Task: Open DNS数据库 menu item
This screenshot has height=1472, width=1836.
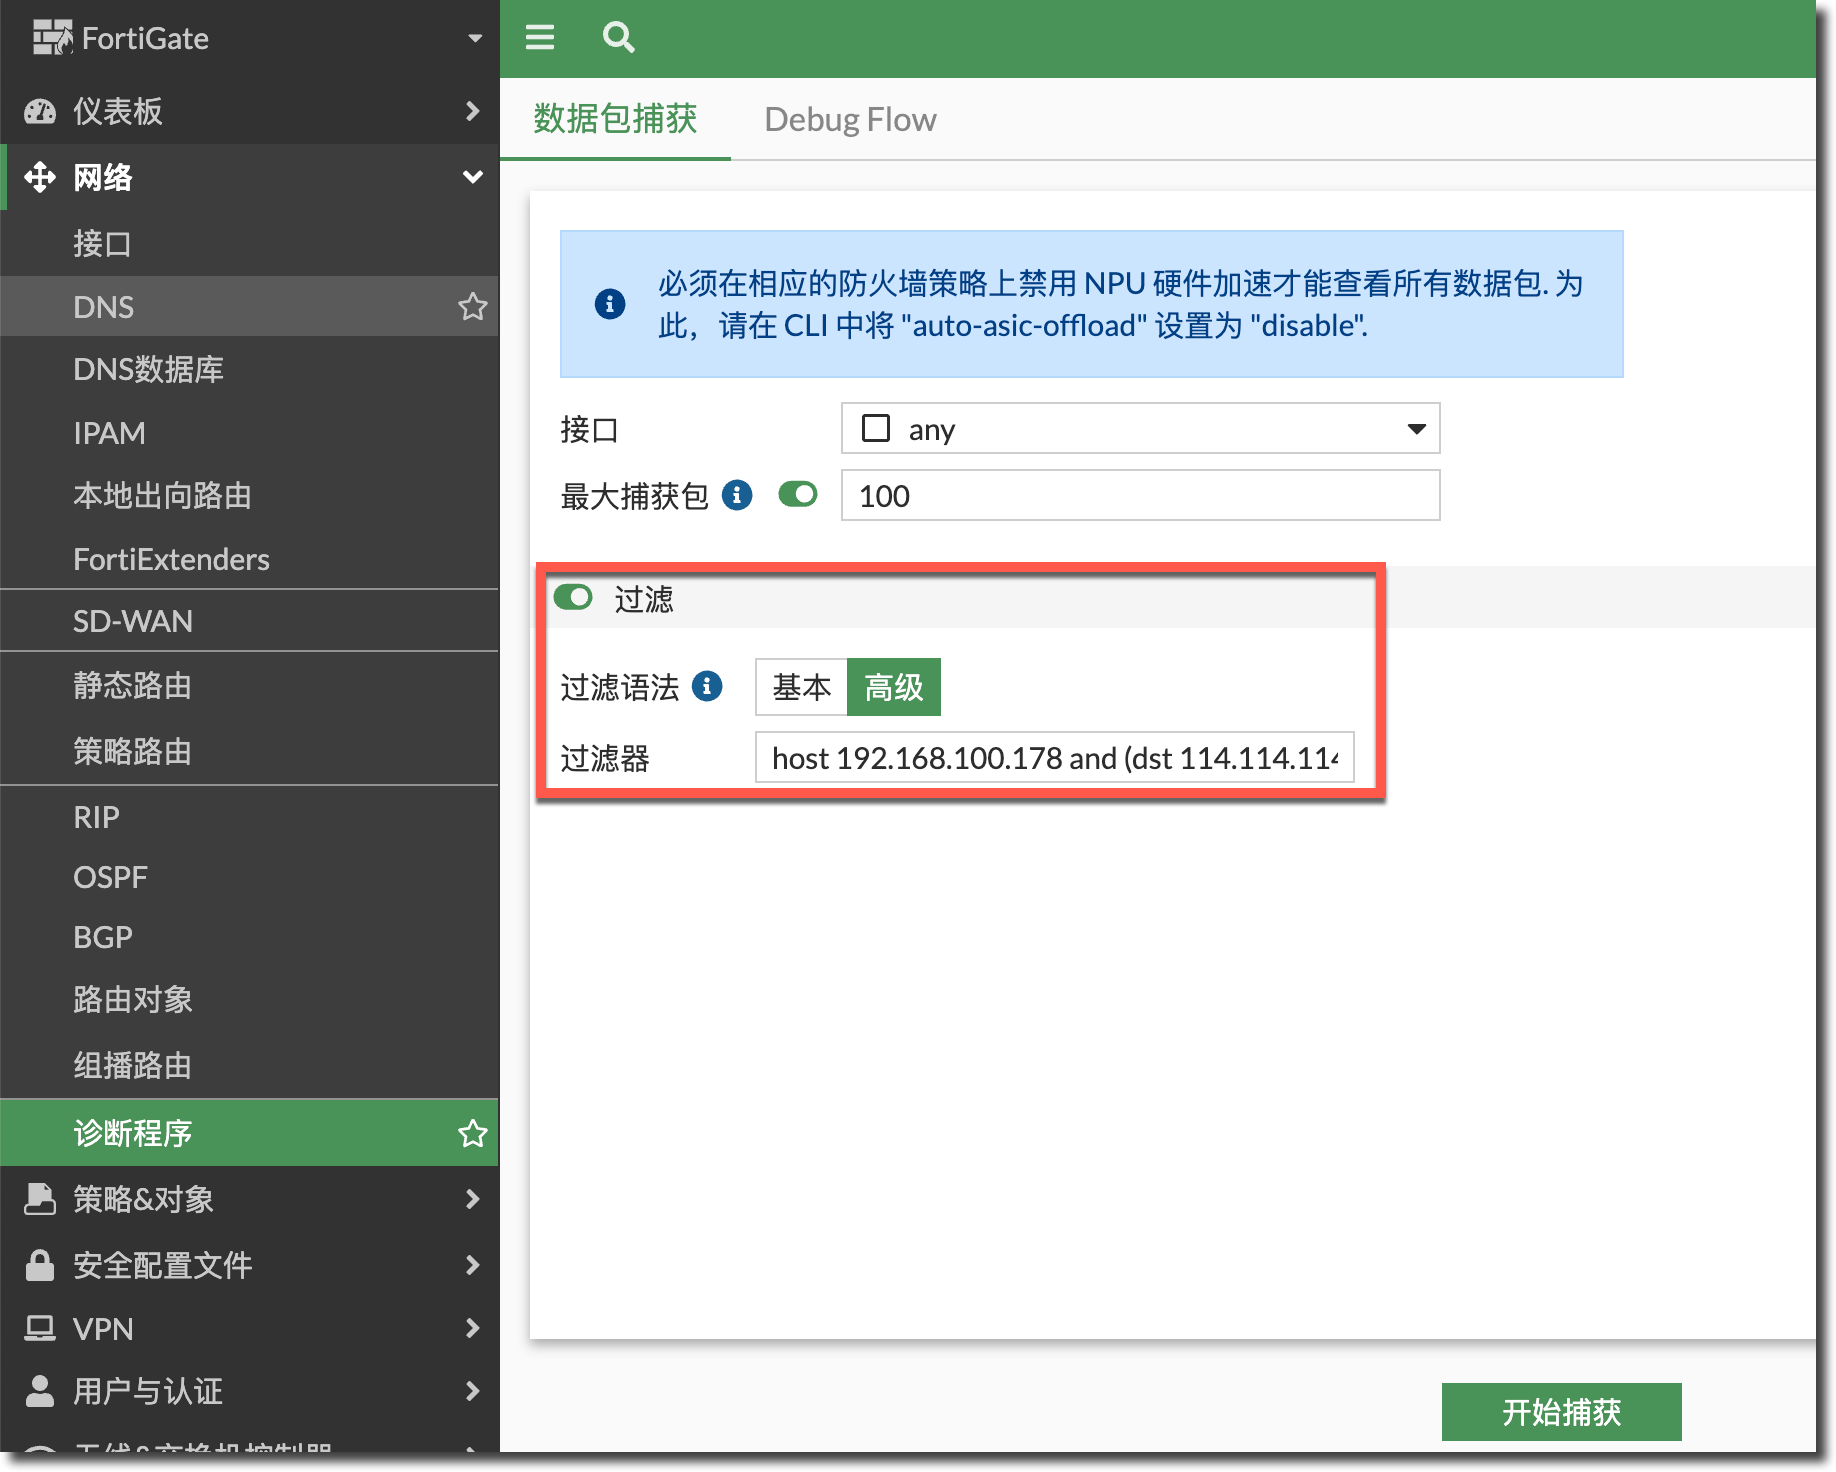Action: pyautogui.click(x=250, y=369)
